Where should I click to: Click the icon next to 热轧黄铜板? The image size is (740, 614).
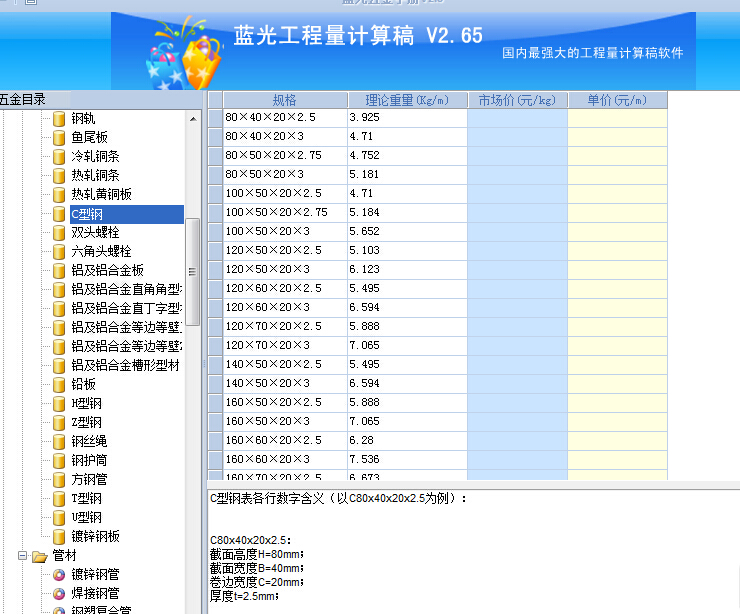pos(59,194)
